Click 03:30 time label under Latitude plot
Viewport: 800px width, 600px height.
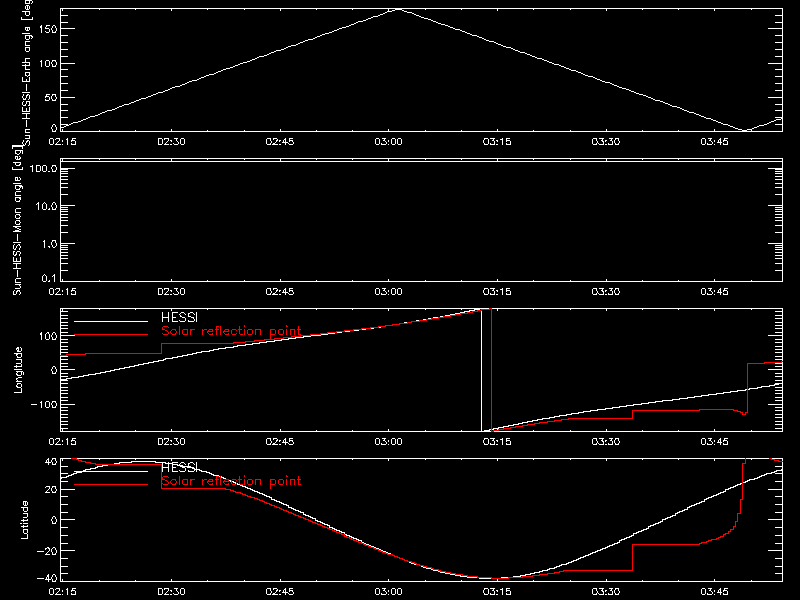pyautogui.click(x=606, y=591)
